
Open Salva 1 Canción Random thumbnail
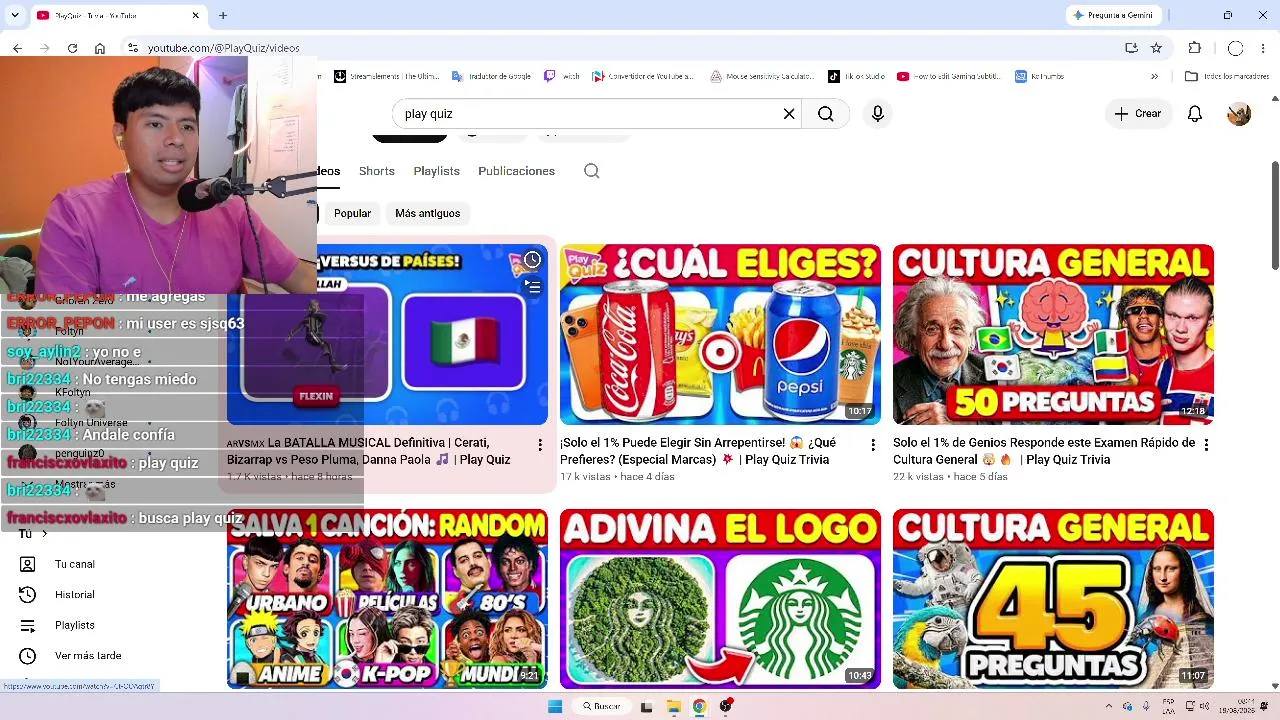387,599
